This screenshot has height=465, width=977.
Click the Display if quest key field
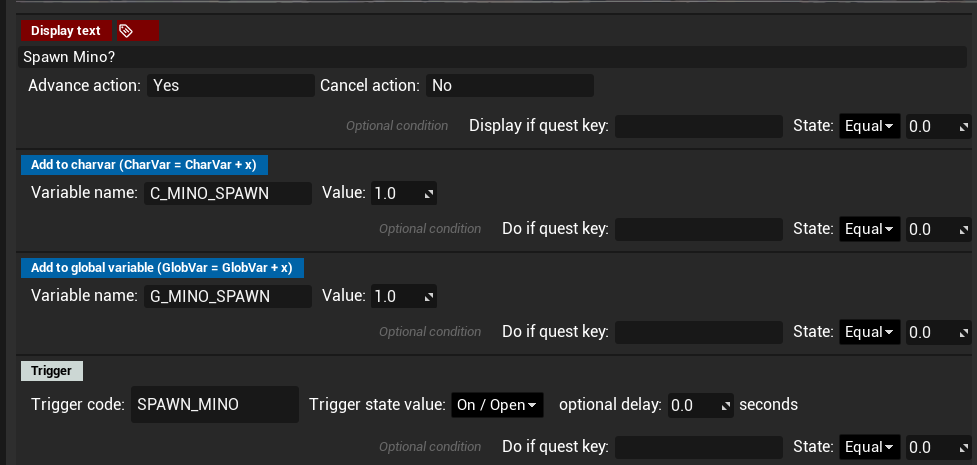[698, 126]
